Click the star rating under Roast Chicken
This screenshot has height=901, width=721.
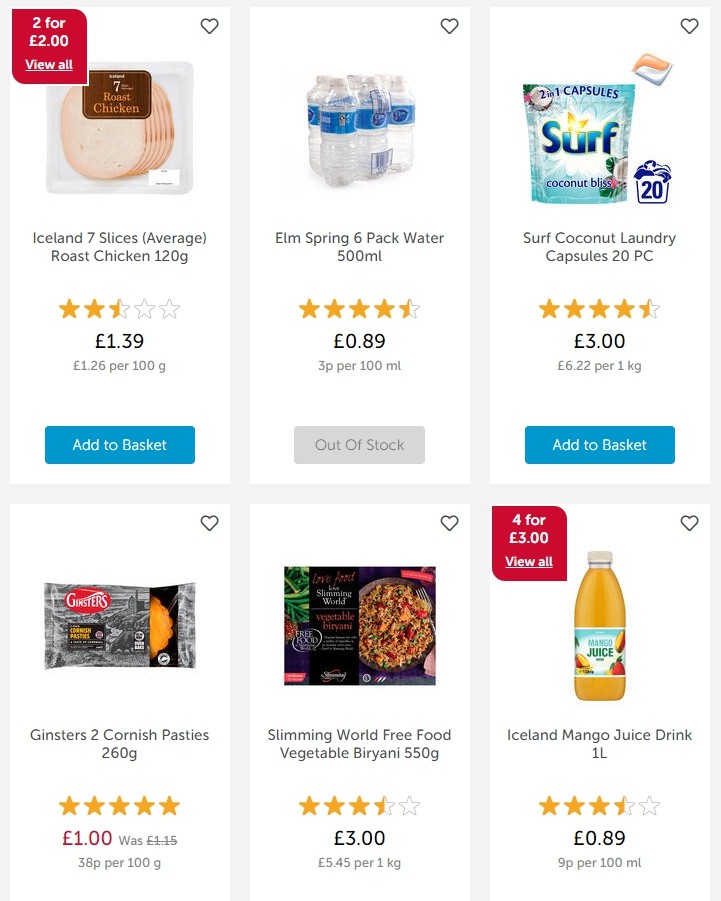click(119, 308)
